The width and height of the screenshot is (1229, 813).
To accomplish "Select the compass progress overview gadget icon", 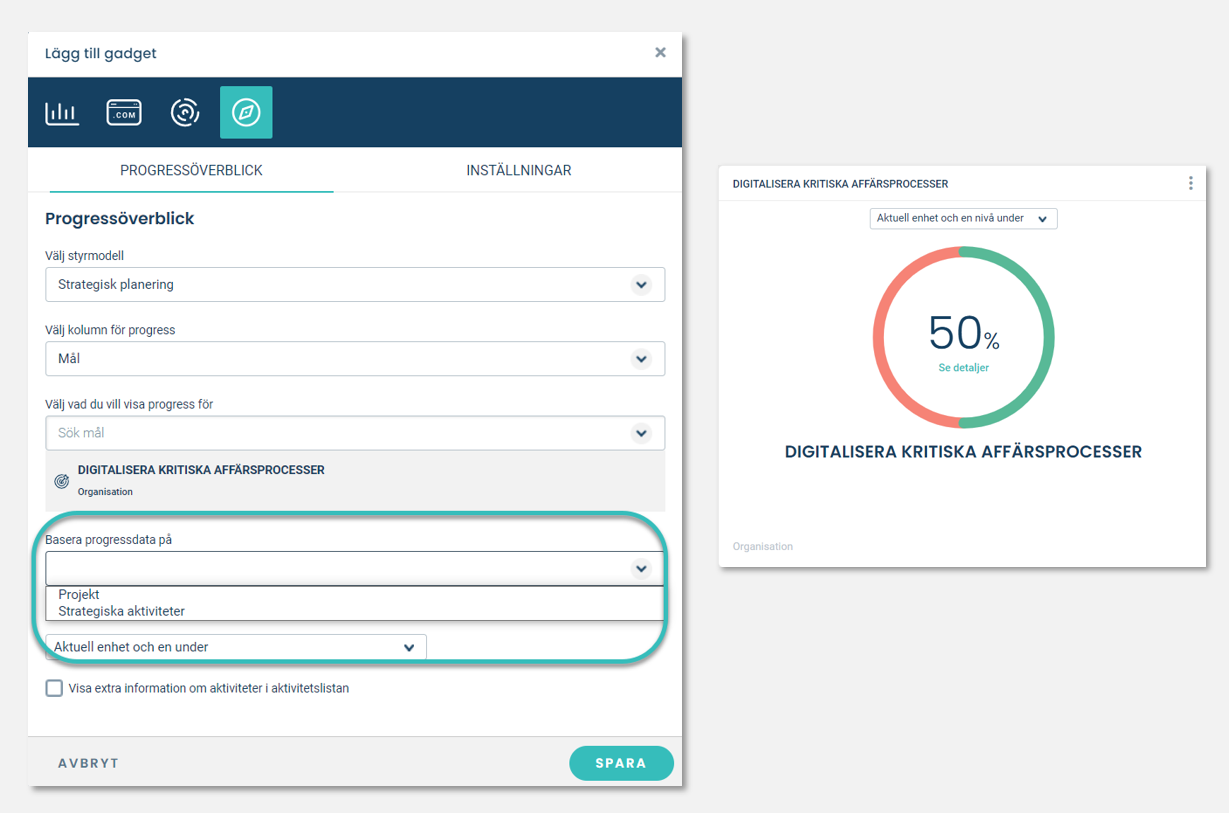I will click(x=246, y=112).
